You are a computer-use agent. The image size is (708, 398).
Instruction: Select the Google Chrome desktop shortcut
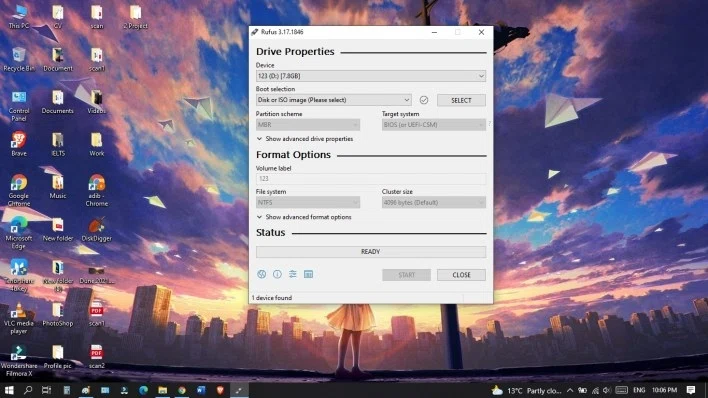pyautogui.click(x=19, y=191)
